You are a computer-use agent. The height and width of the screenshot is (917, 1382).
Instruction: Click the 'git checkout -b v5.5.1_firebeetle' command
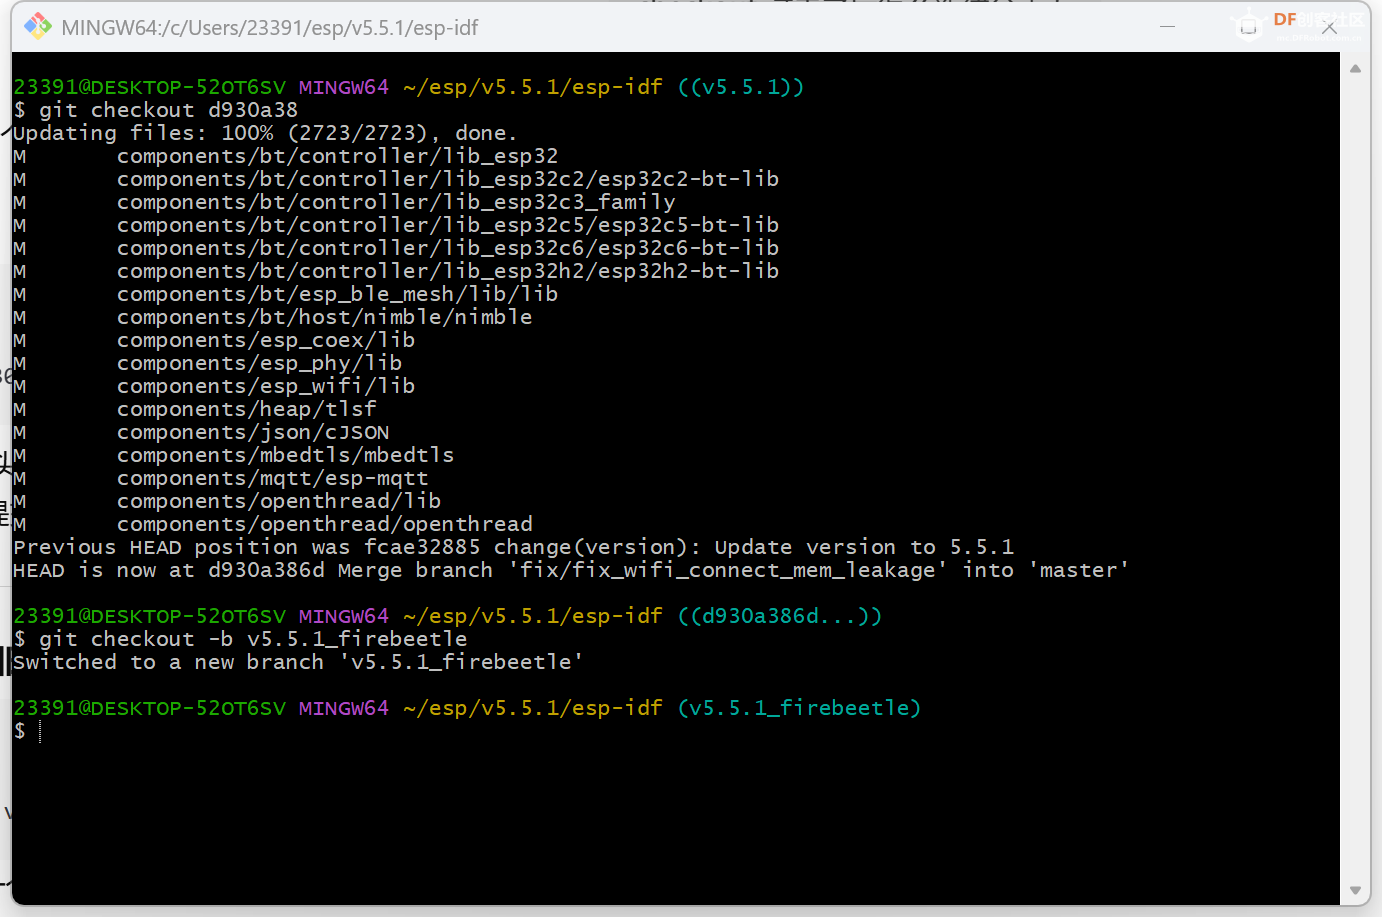coord(252,639)
